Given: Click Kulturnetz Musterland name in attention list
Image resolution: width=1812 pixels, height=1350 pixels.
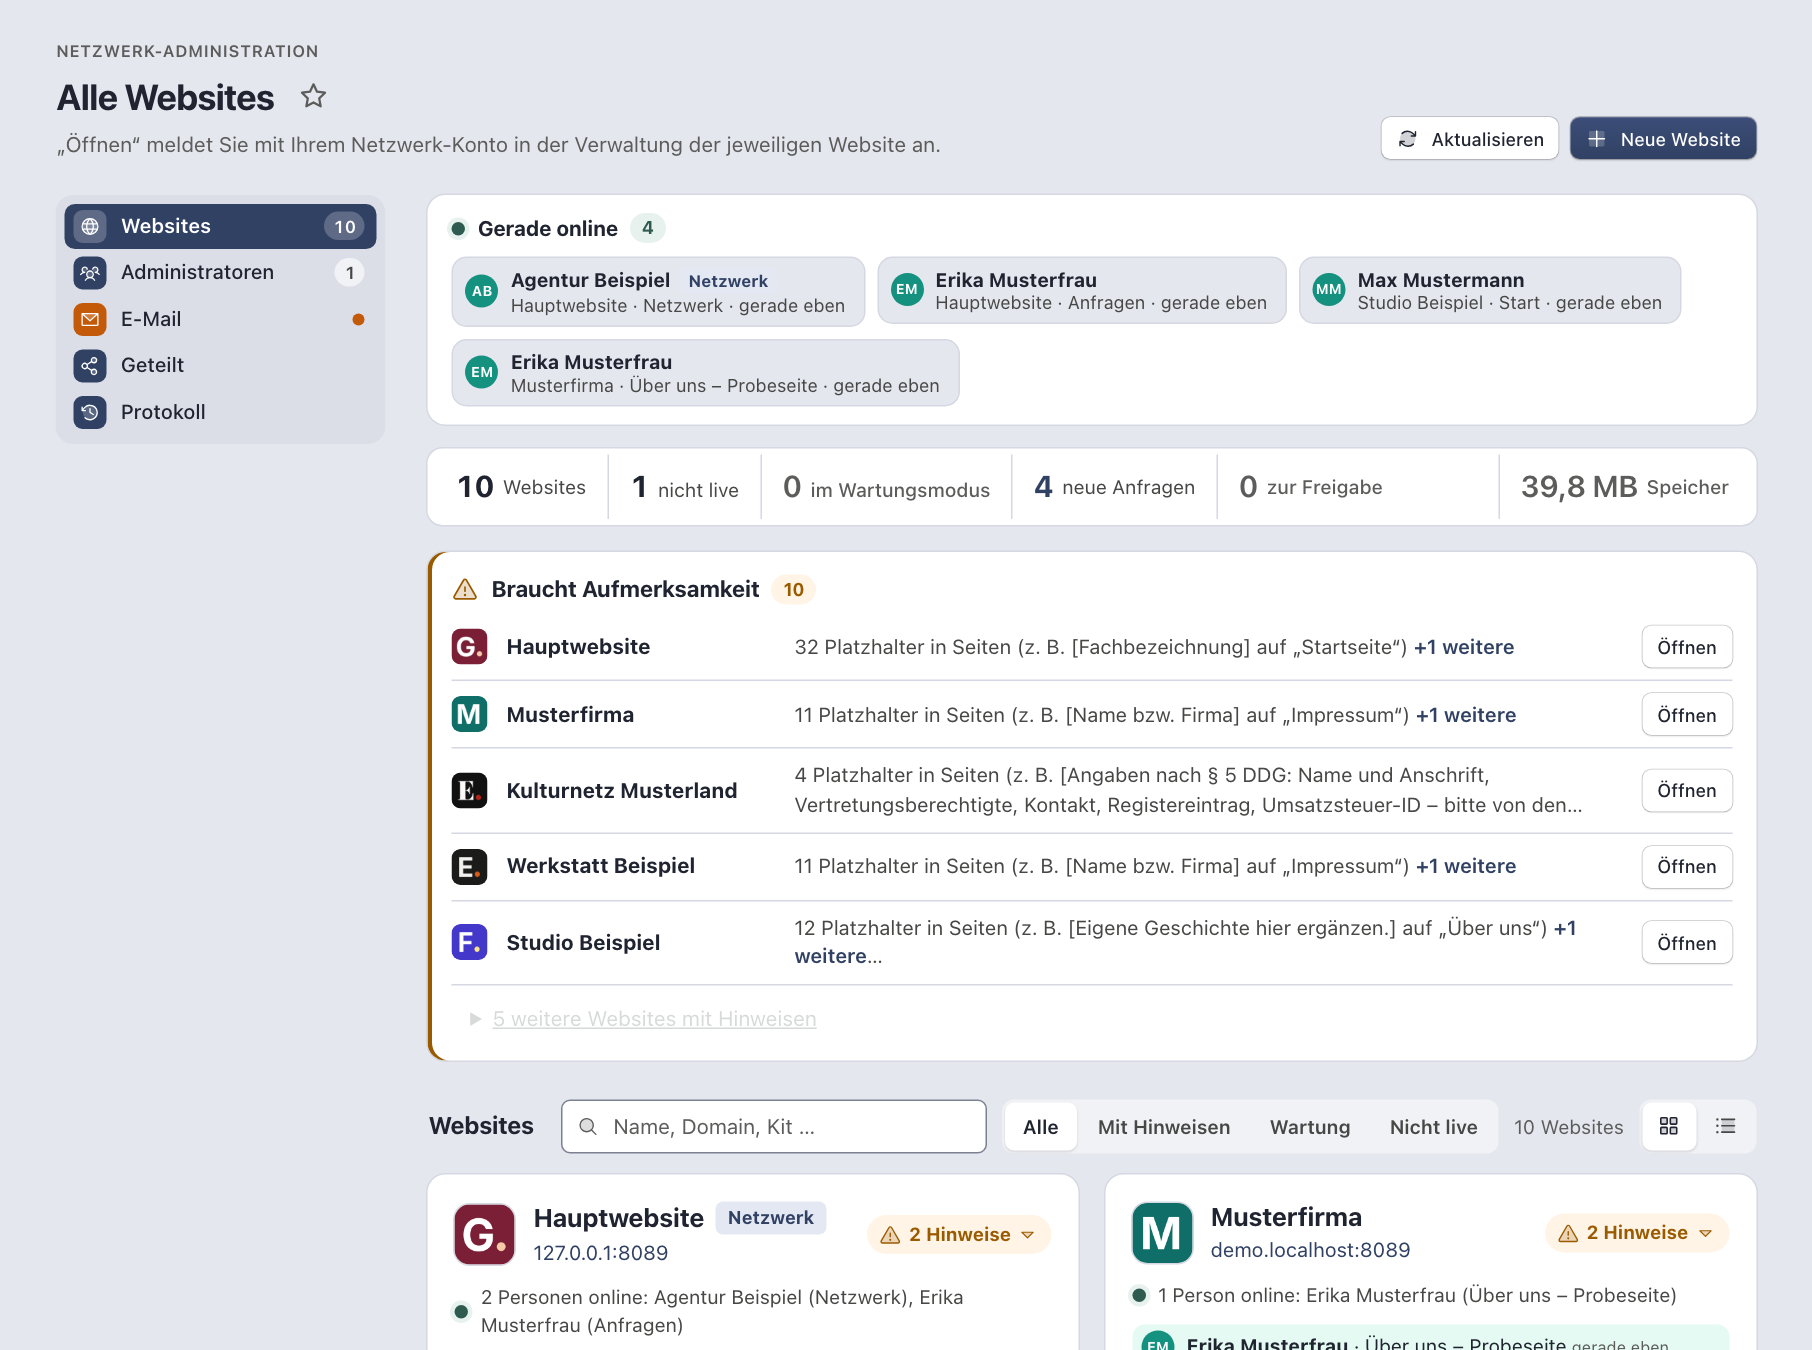Looking at the screenshot, I should (622, 791).
